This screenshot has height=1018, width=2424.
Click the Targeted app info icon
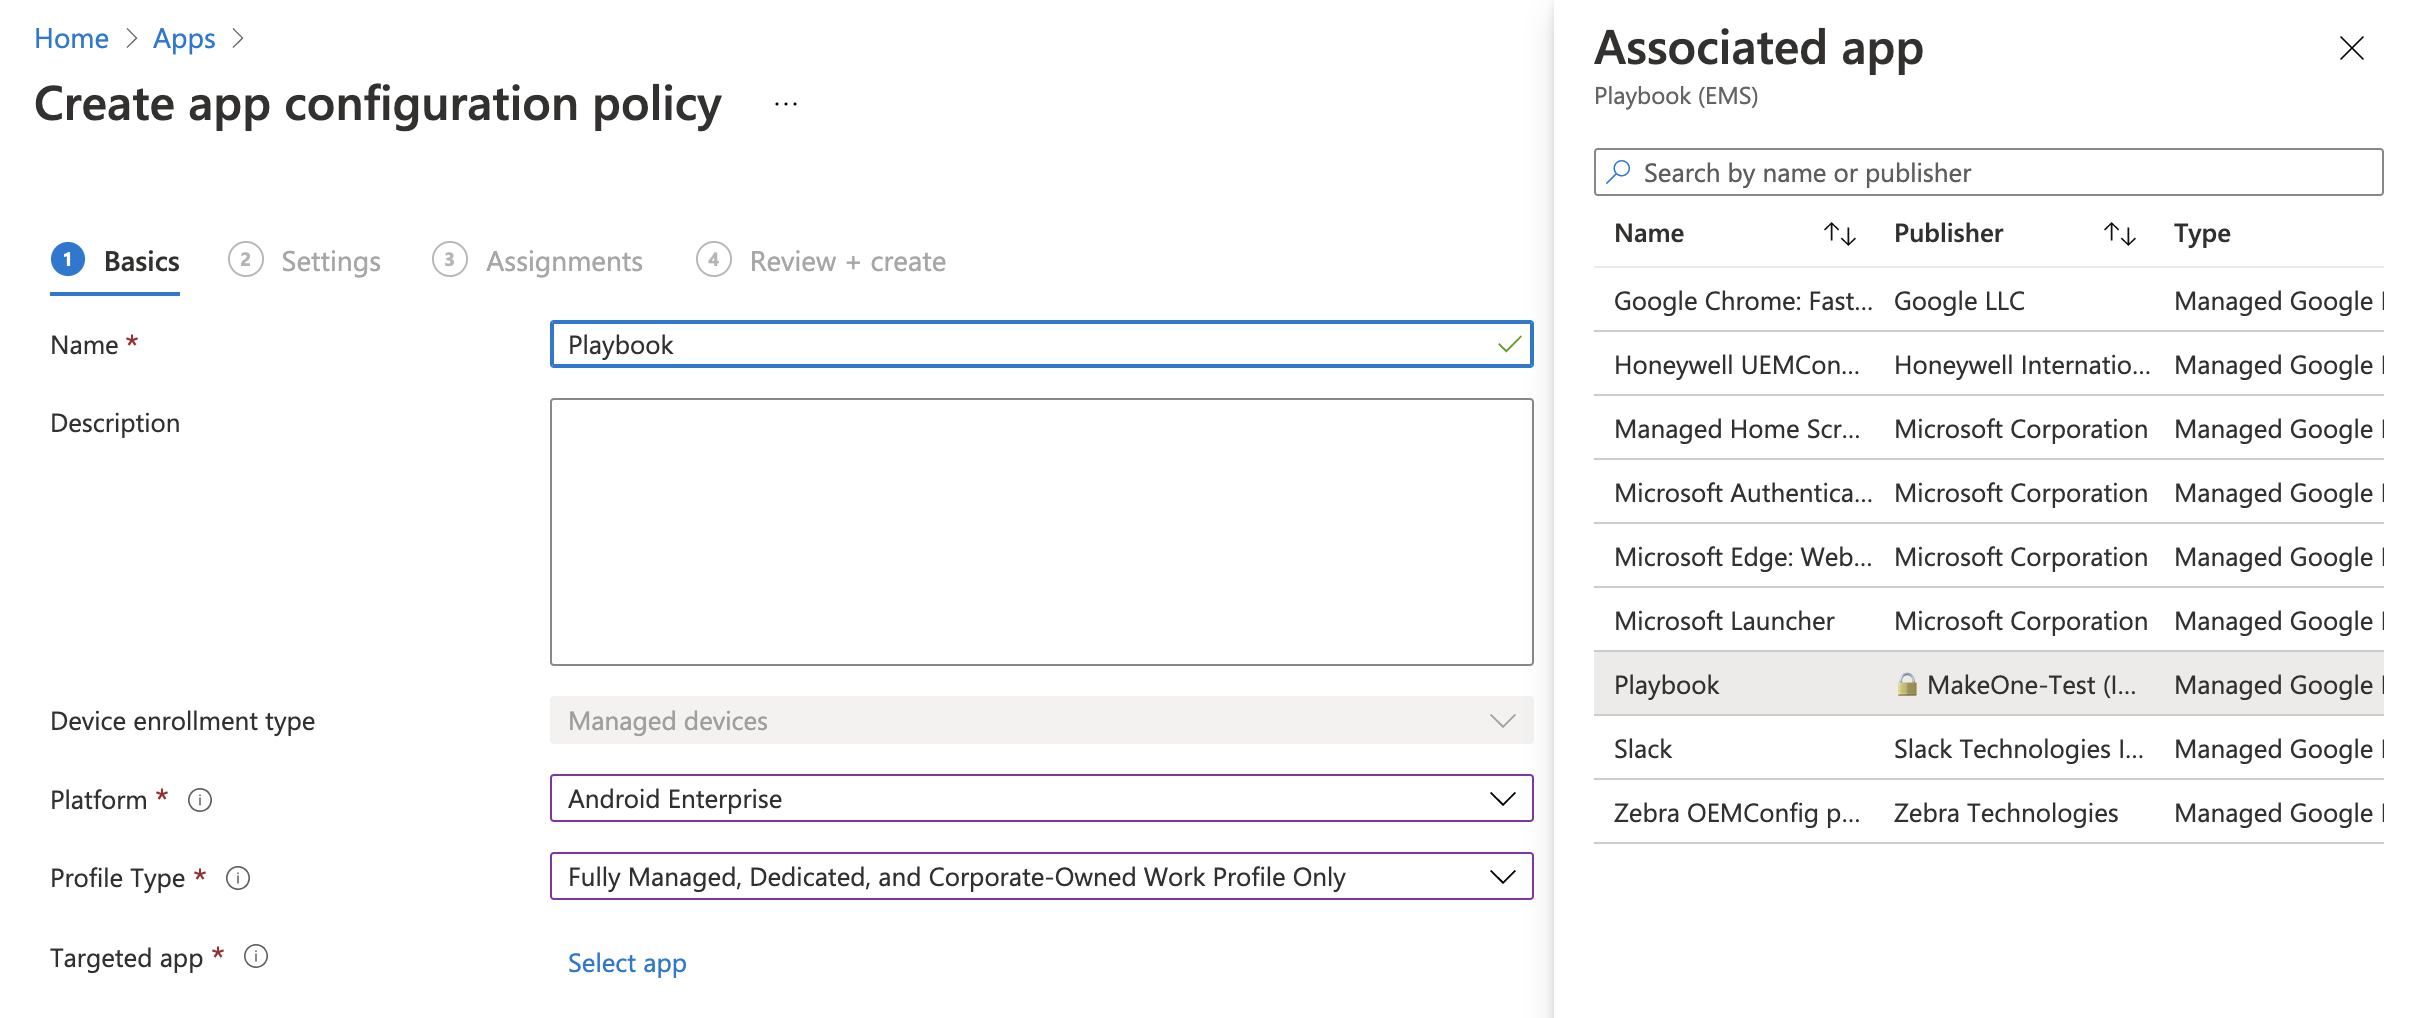tap(256, 957)
